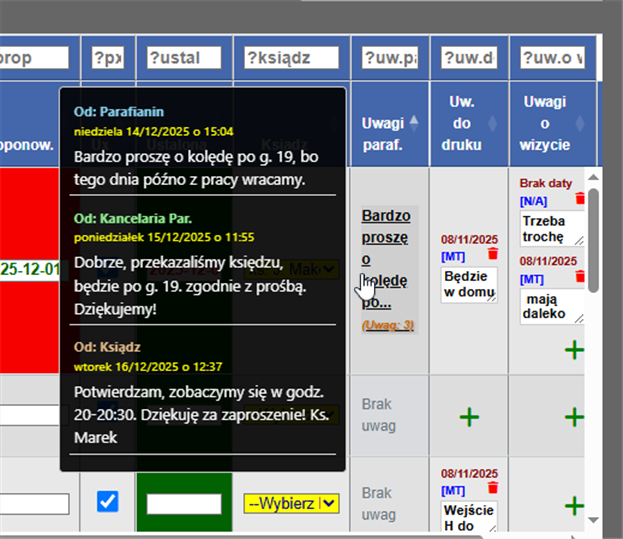Focus the "?uw.d" filter field
This screenshot has width=623, height=539.
[469, 58]
